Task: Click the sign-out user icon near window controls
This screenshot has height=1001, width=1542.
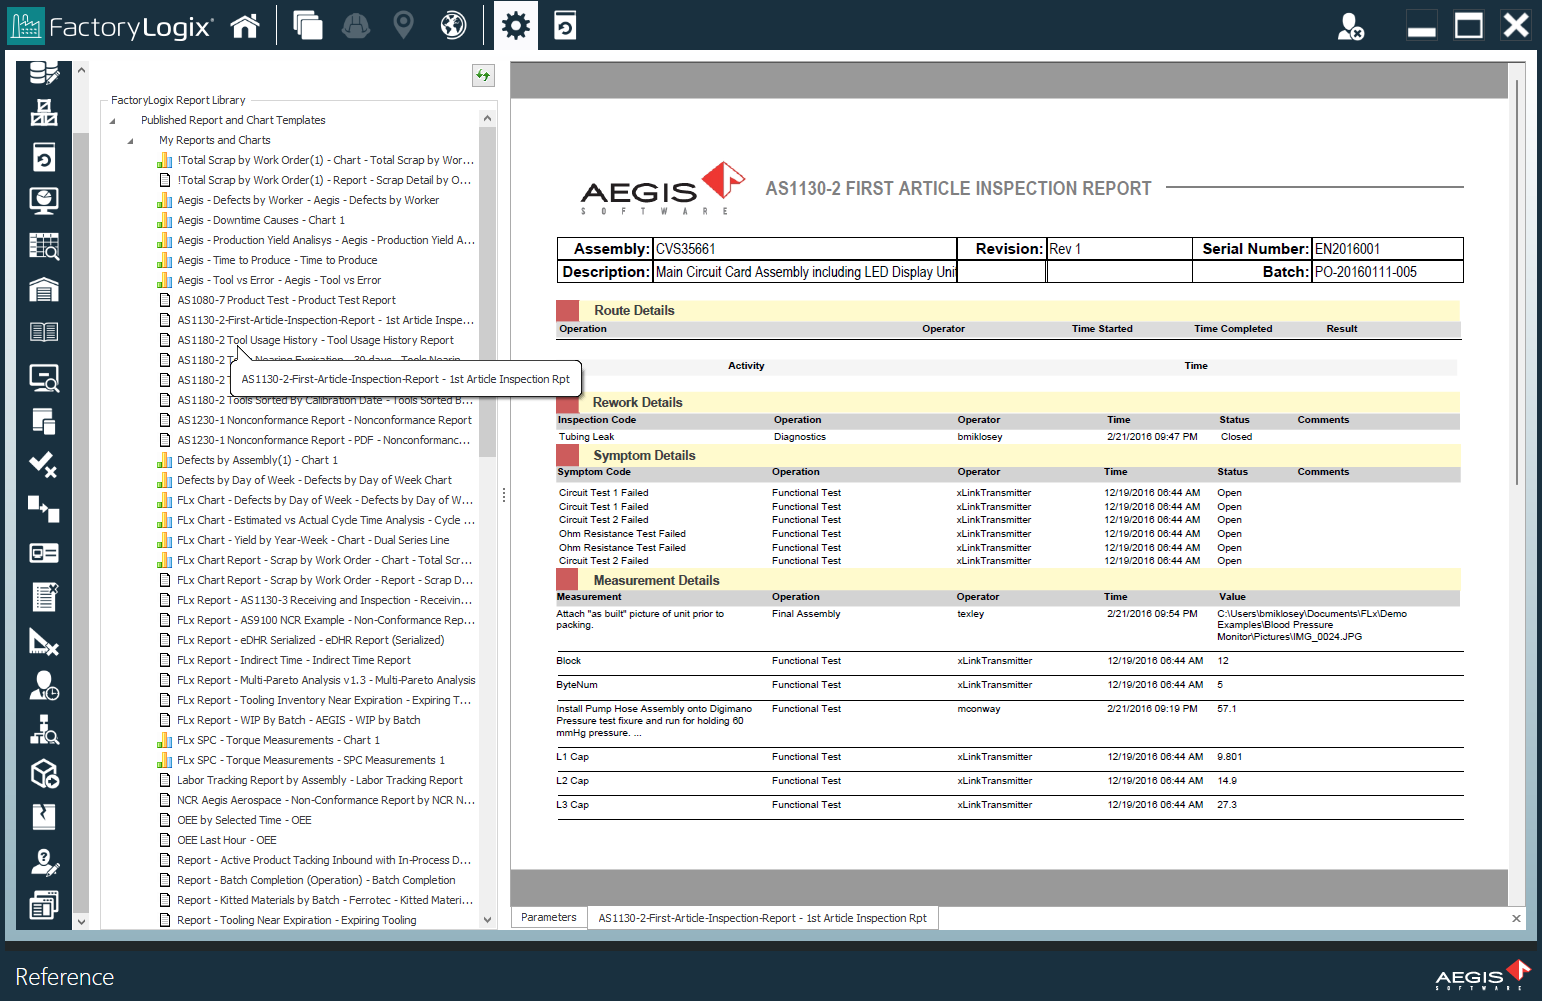Action: tap(1352, 25)
